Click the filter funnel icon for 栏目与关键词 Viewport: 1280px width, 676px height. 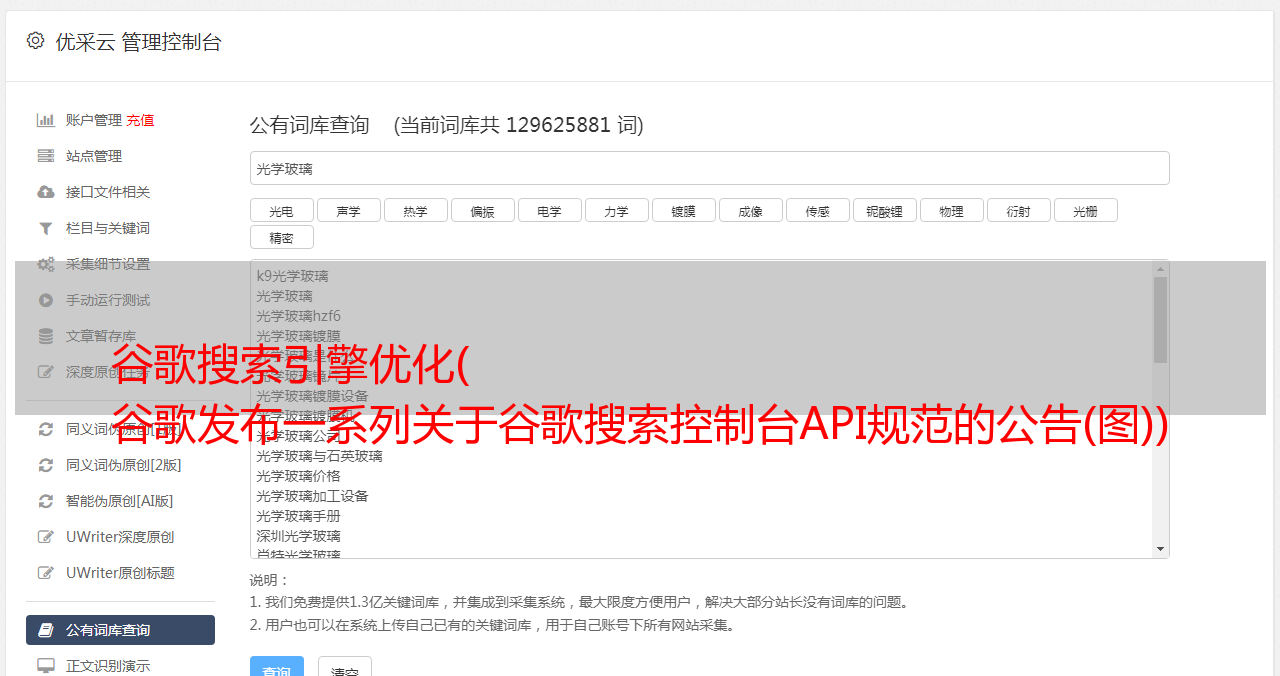click(x=46, y=228)
